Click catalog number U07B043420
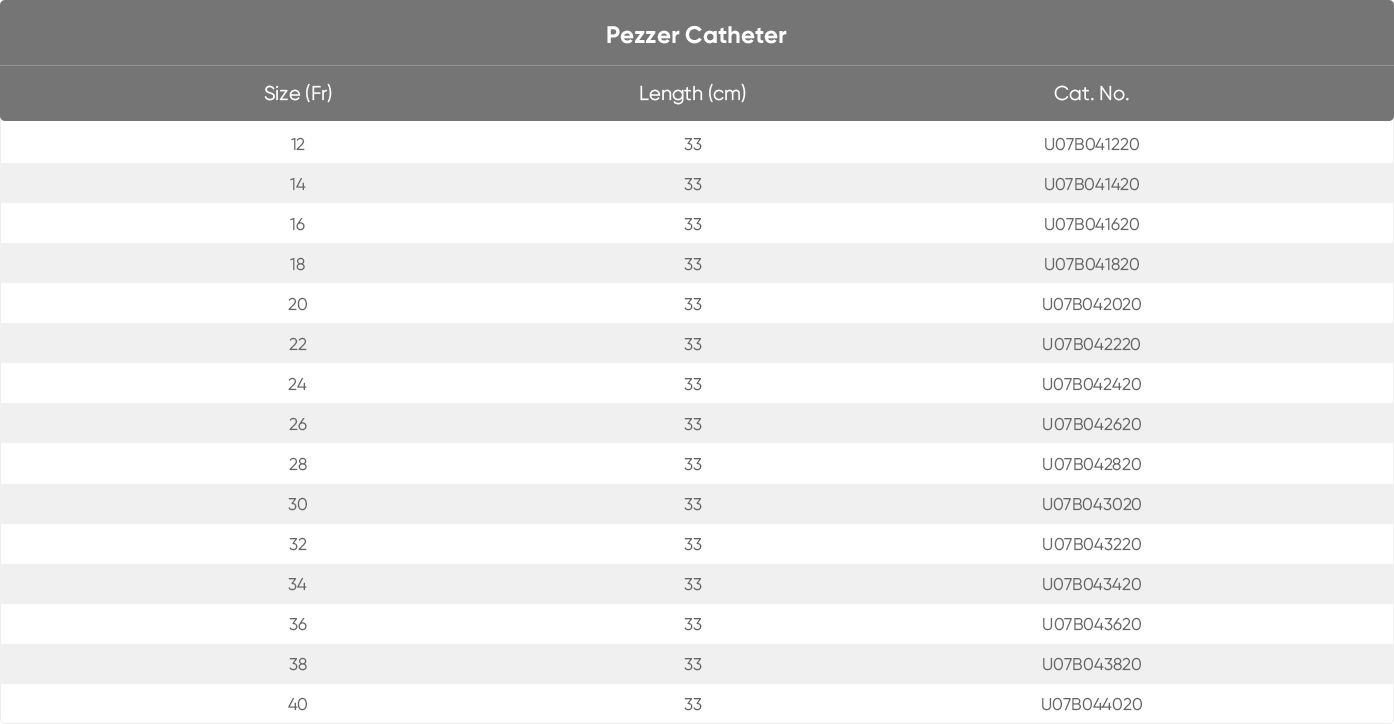This screenshot has height=724, width=1394. (x=1091, y=584)
